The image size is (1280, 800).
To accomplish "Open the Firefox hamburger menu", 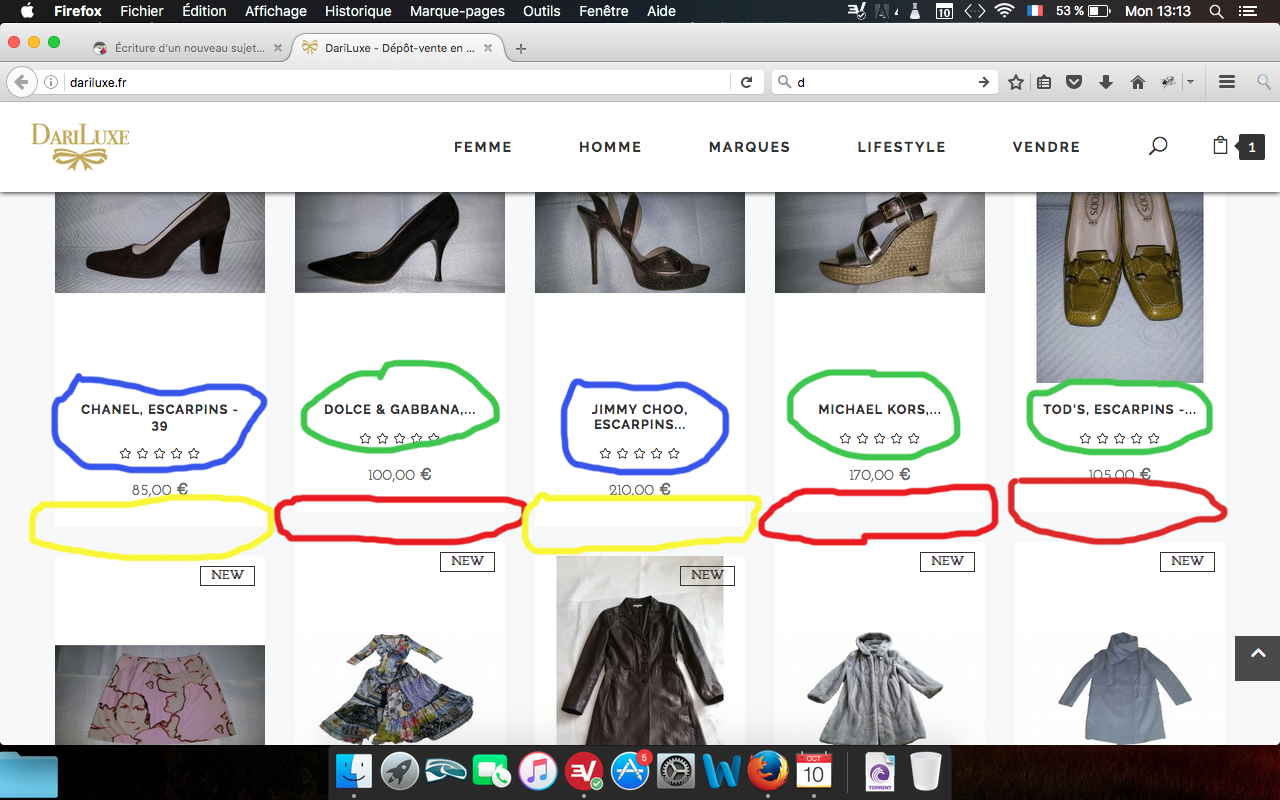I will point(1228,82).
